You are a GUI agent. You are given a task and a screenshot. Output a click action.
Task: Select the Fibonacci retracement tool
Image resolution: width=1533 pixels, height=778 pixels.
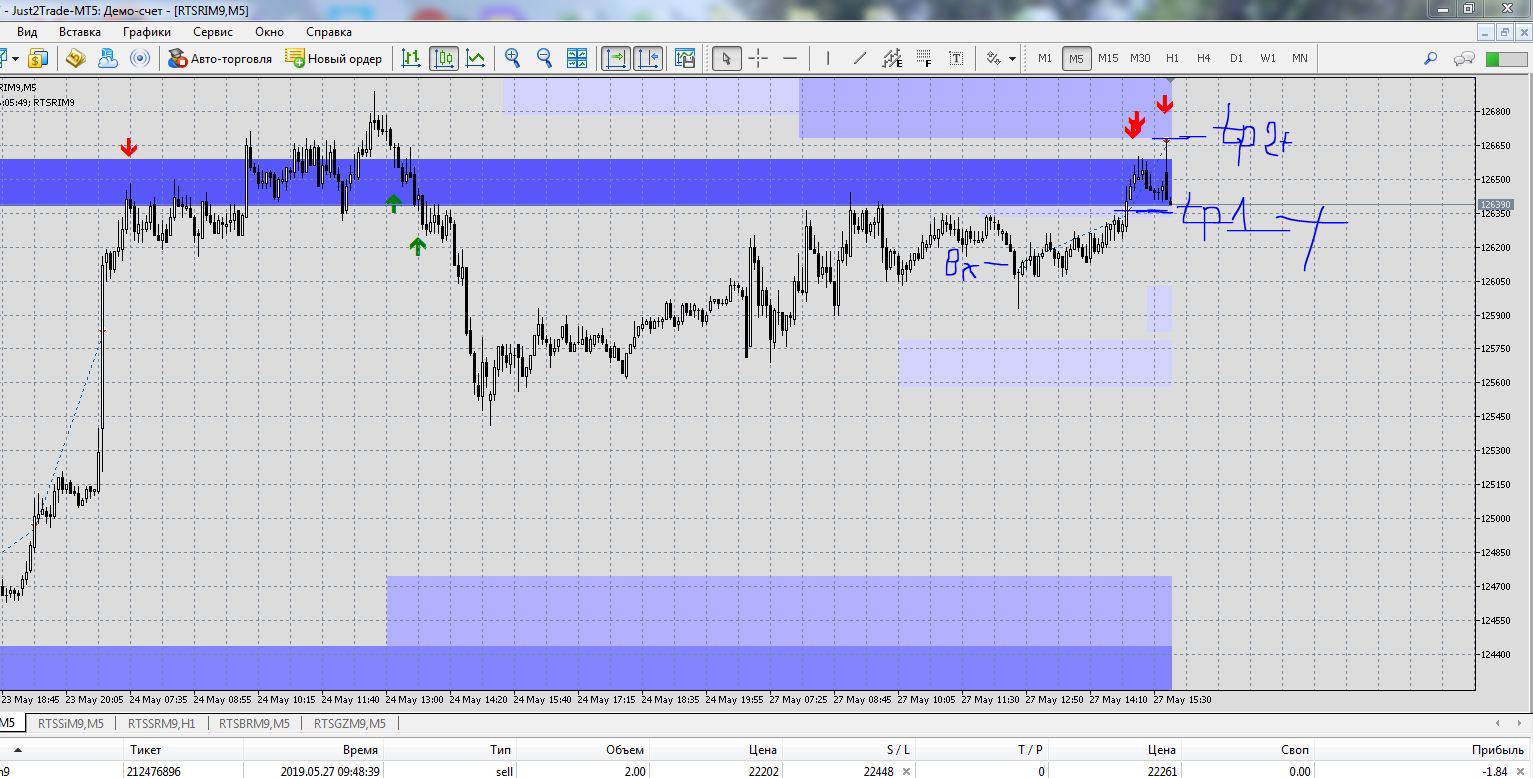tap(924, 58)
